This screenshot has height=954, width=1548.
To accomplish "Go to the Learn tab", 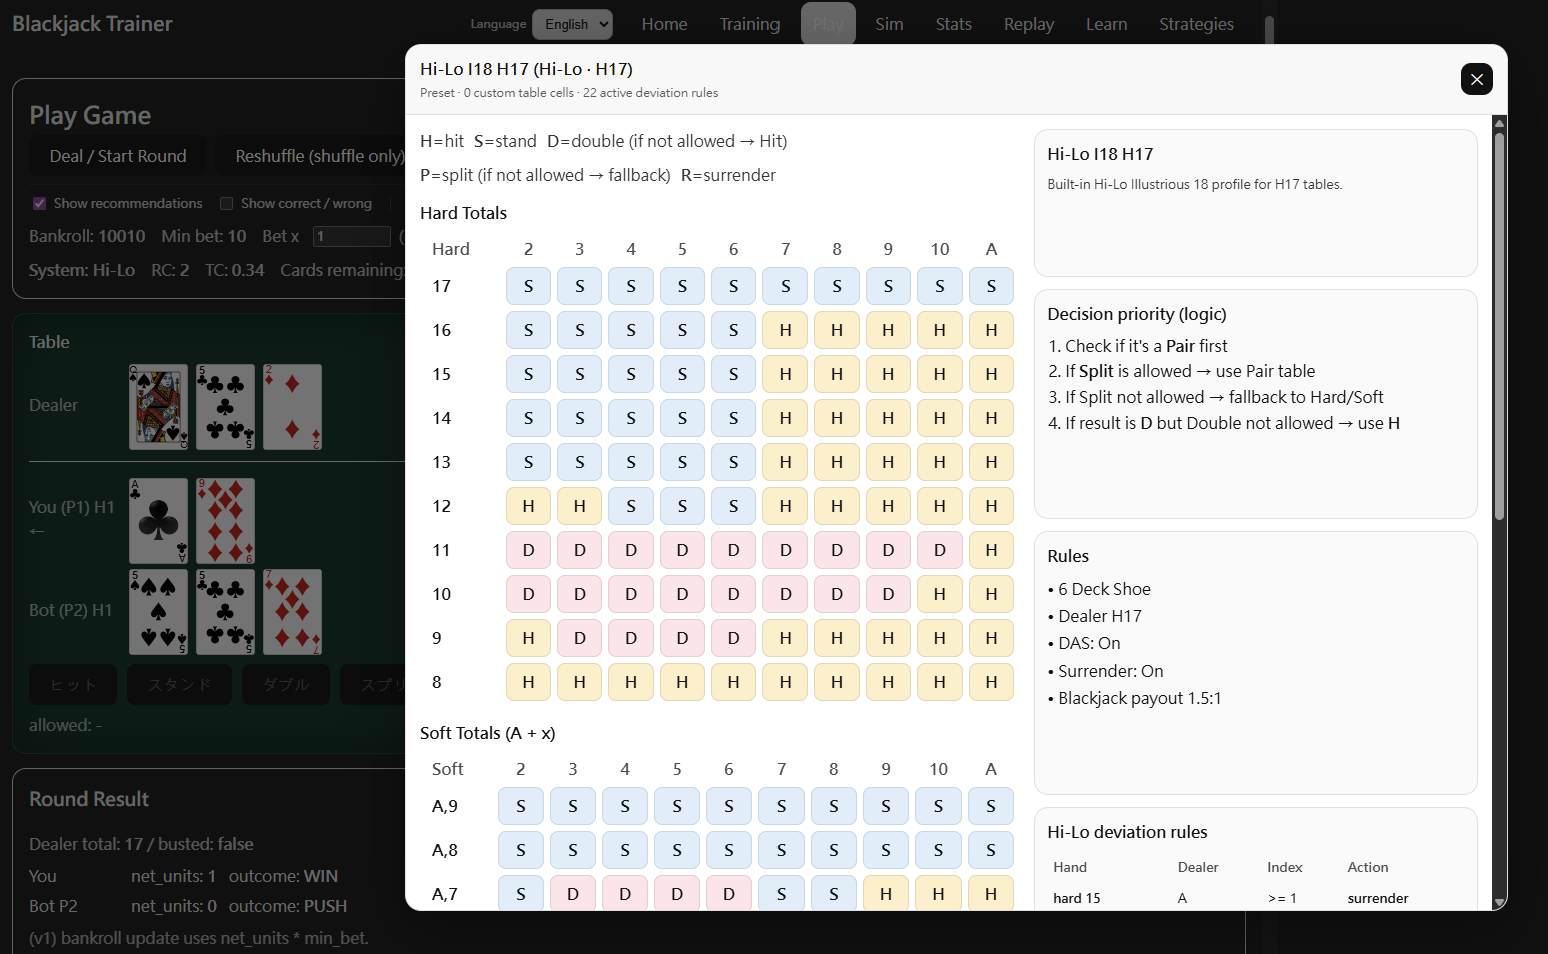I will 1106,24.
